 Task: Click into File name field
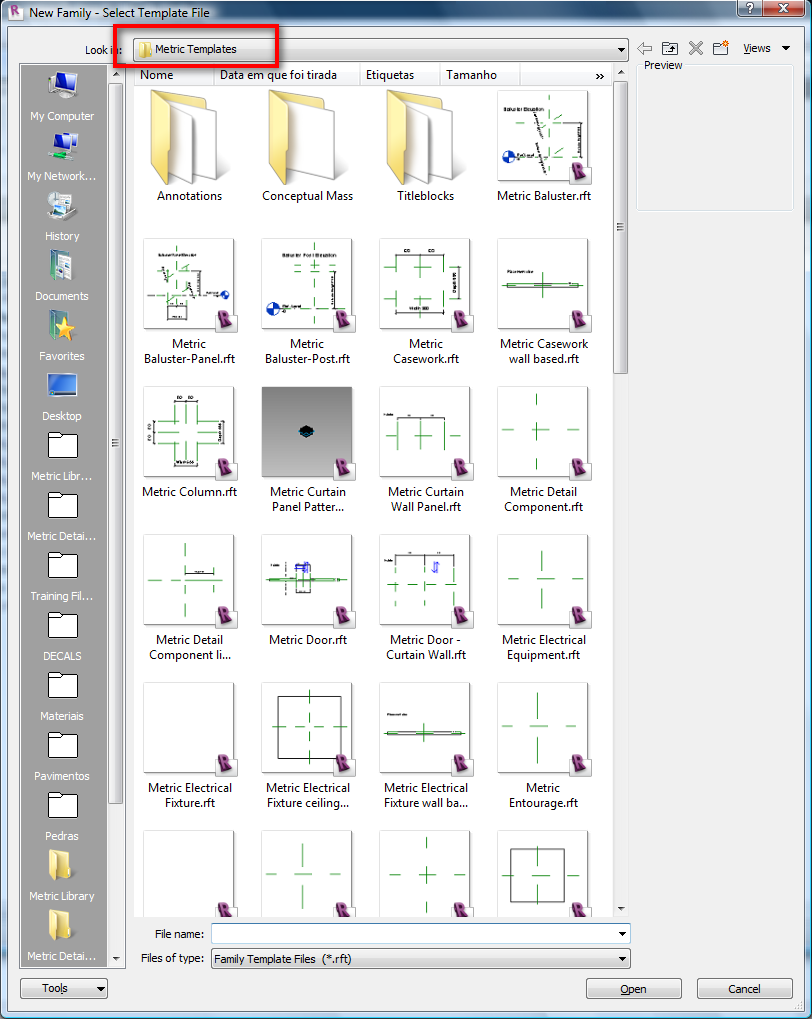tap(413, 934)
